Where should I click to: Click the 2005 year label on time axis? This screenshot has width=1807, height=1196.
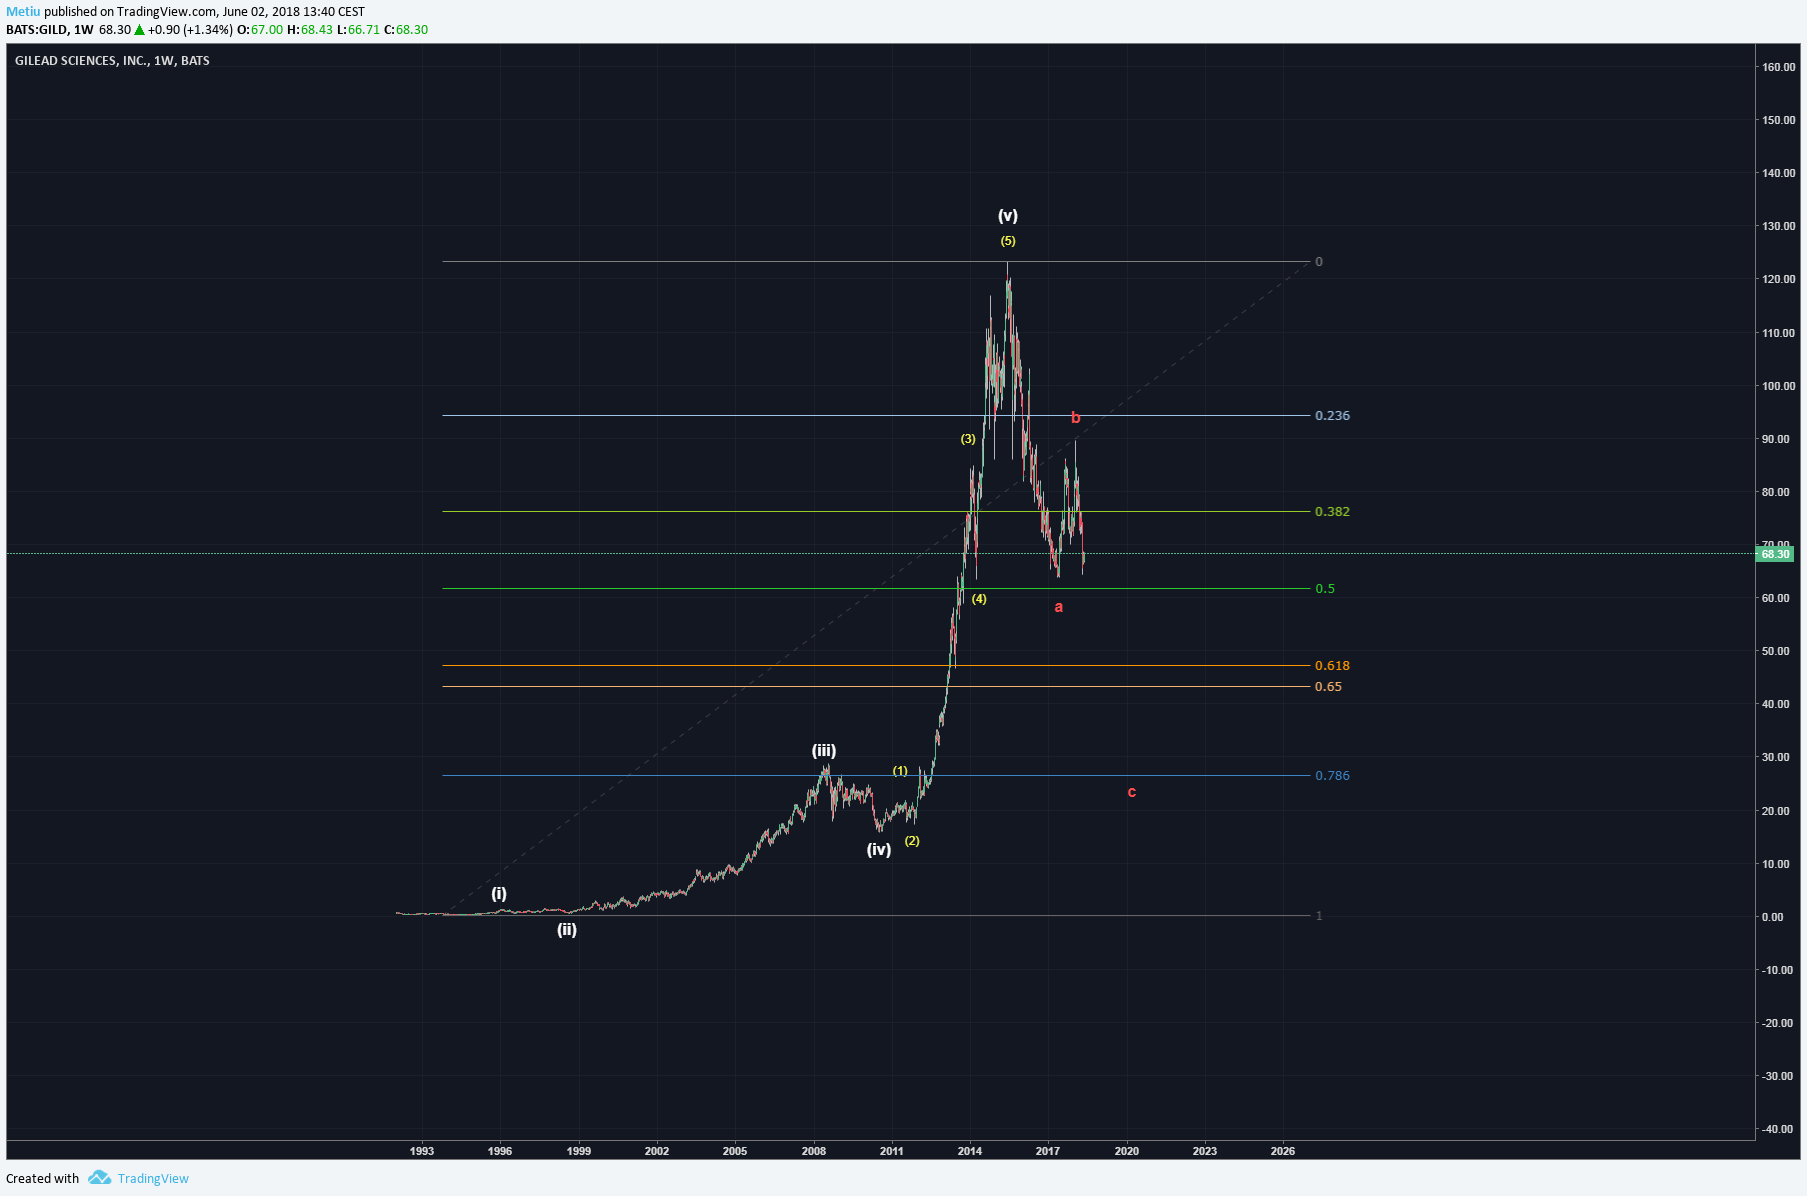point(735,1151)
